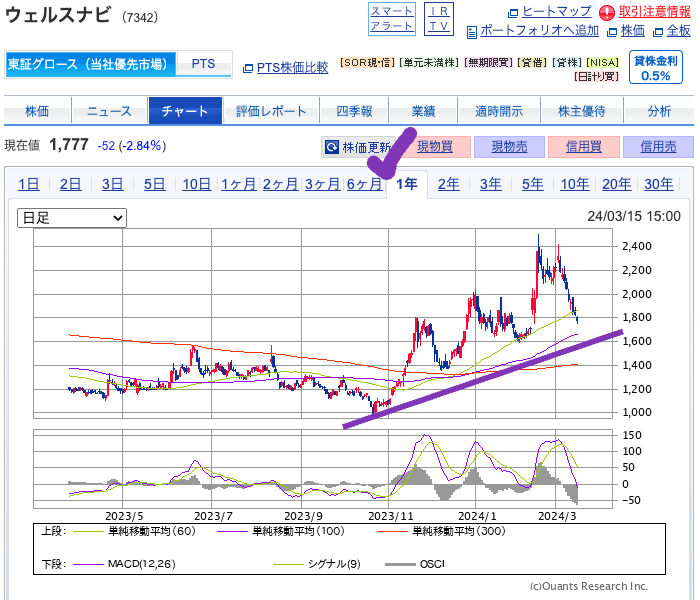Select the 30年 chart period

click(658, 184)
